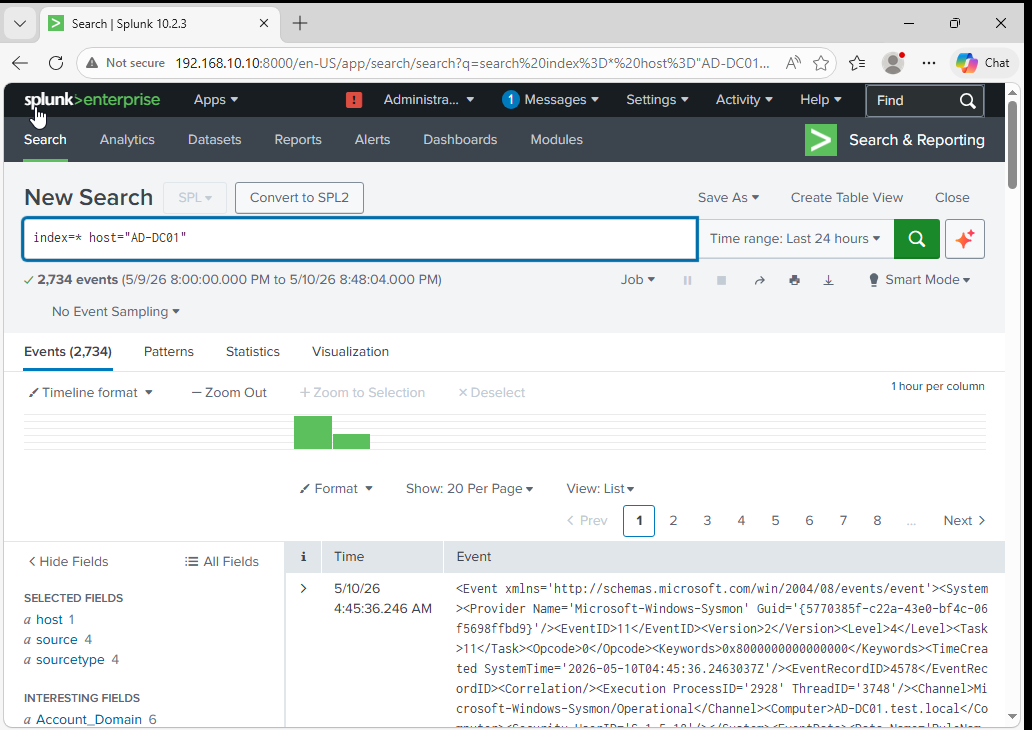Screen dimensions: 1032x730
Task: Open the Save As dropdown
Action: coord(728,198)
